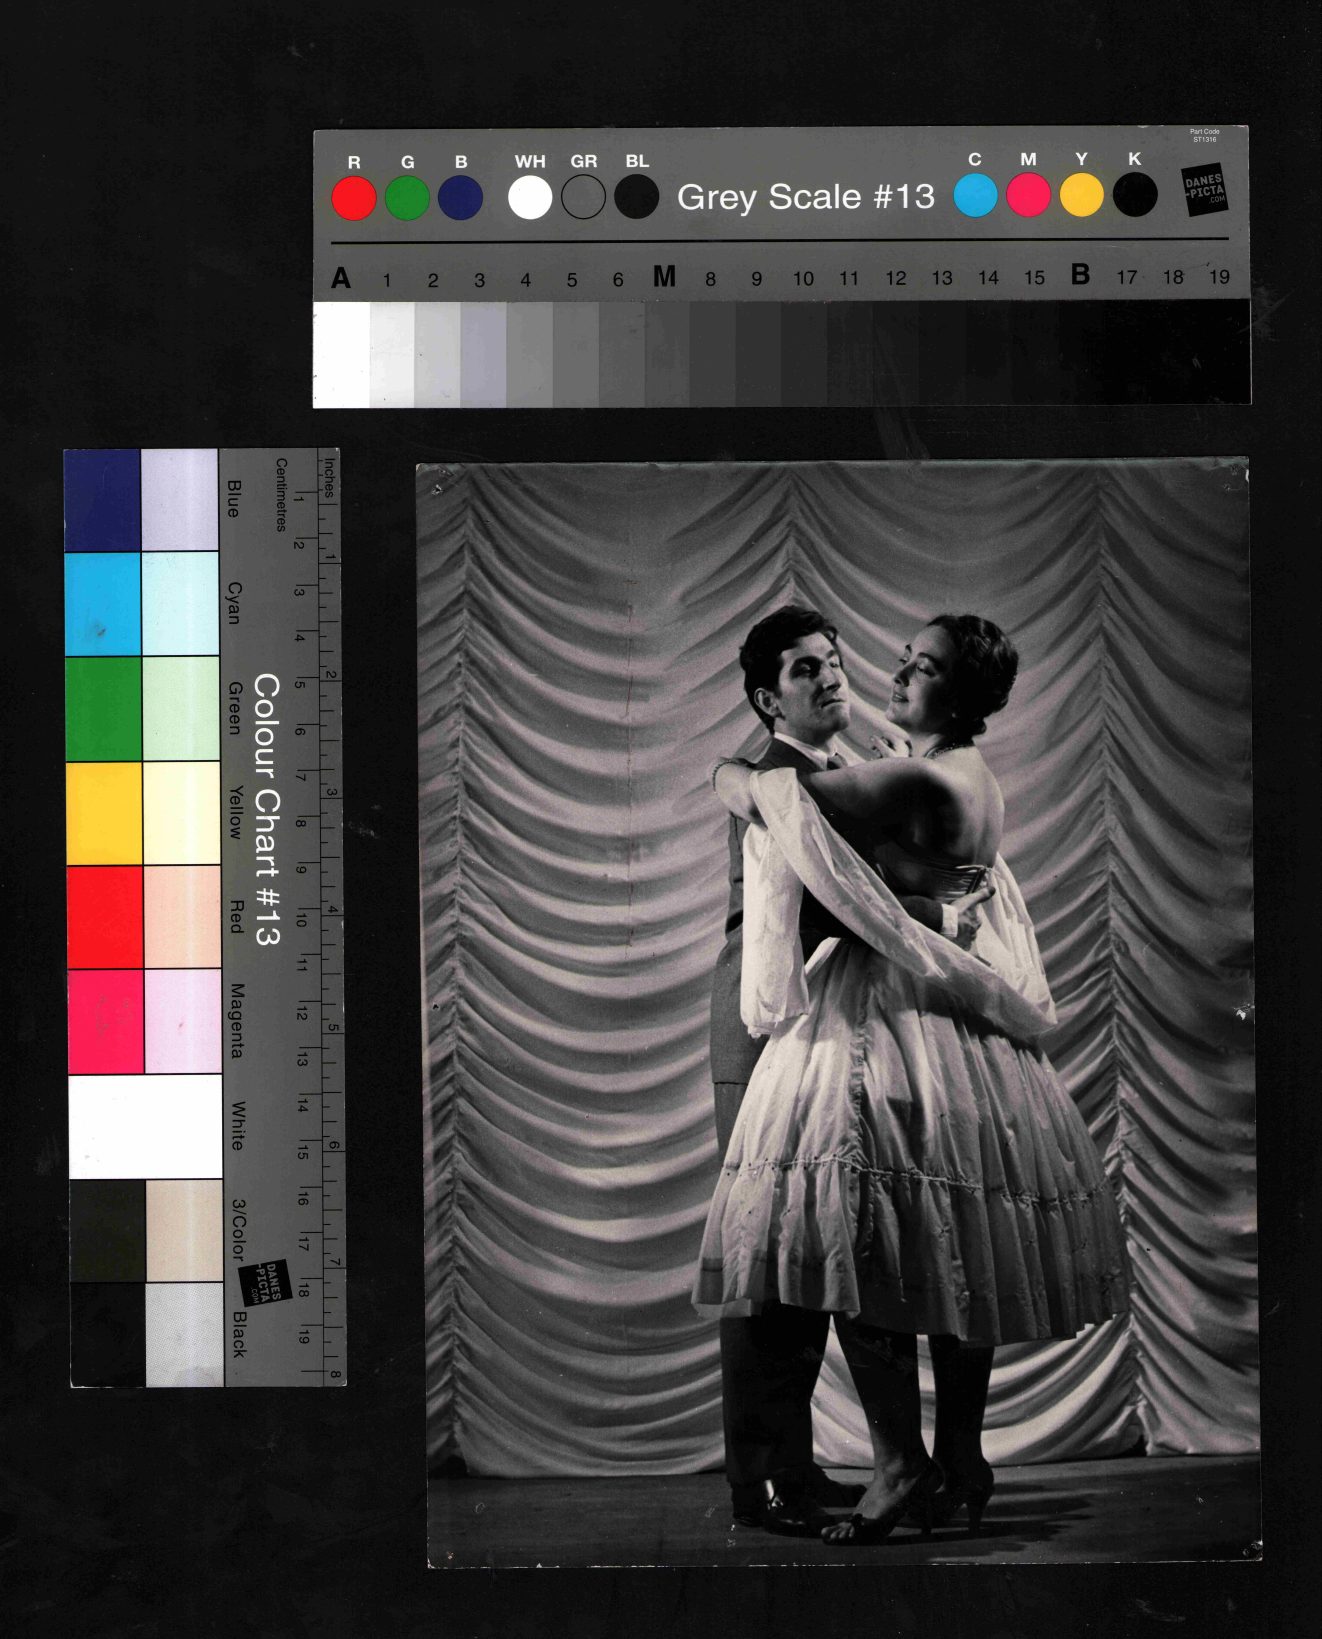This screenshot has width=1322, height=1639.
Task: Click the Danes-Picta logo on grey scale card
Action: coord(1204,190)
